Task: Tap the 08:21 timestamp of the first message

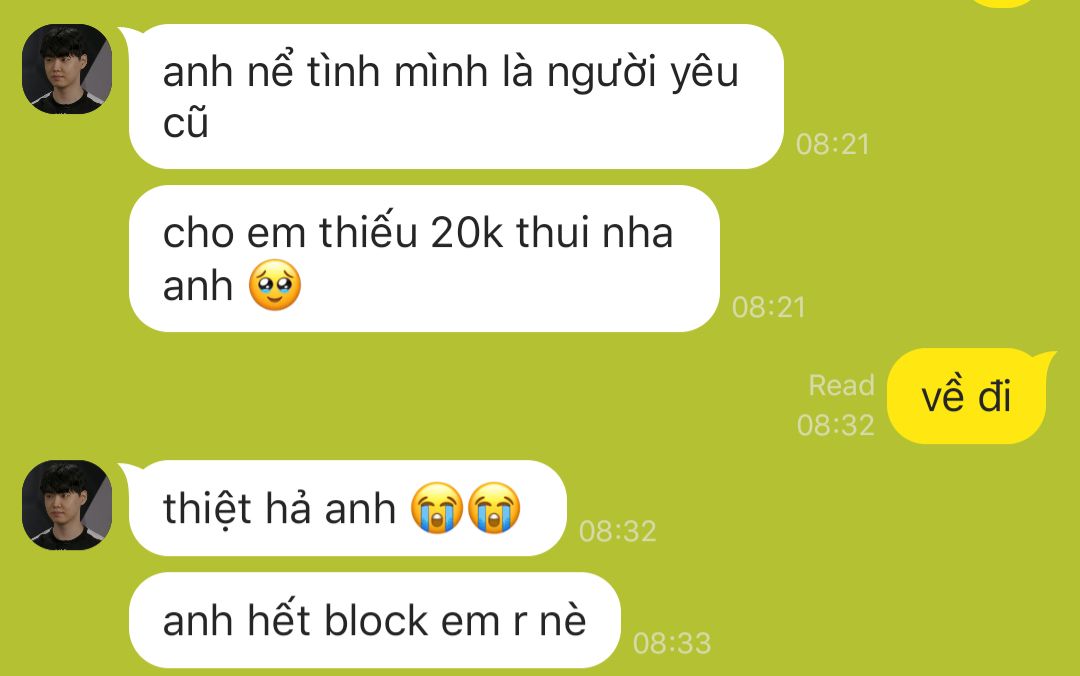Action: 833,144
